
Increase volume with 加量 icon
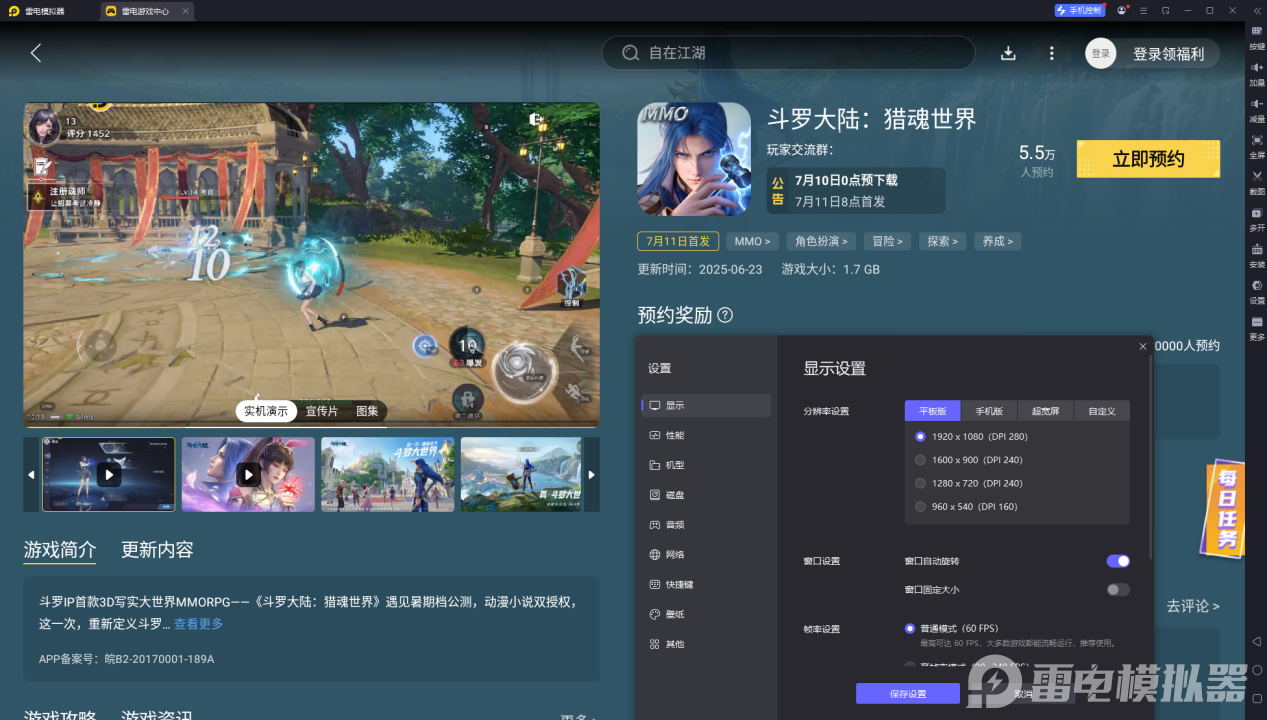(1257, 73)
